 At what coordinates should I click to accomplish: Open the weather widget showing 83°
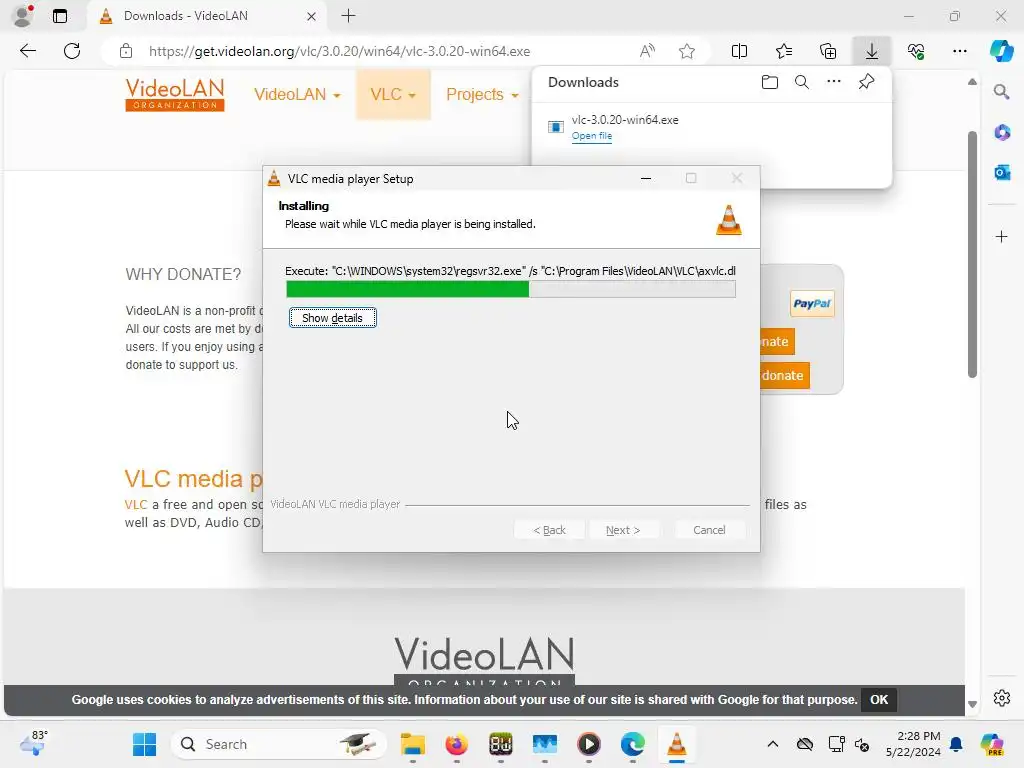[33, 744]
